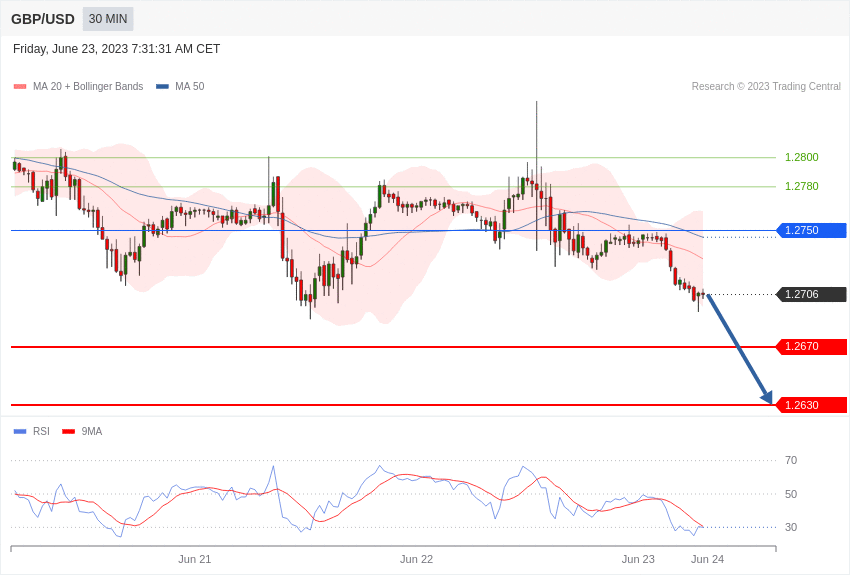
Task: Click the 1.2800 resistance level label
Action: coord(801,157)
